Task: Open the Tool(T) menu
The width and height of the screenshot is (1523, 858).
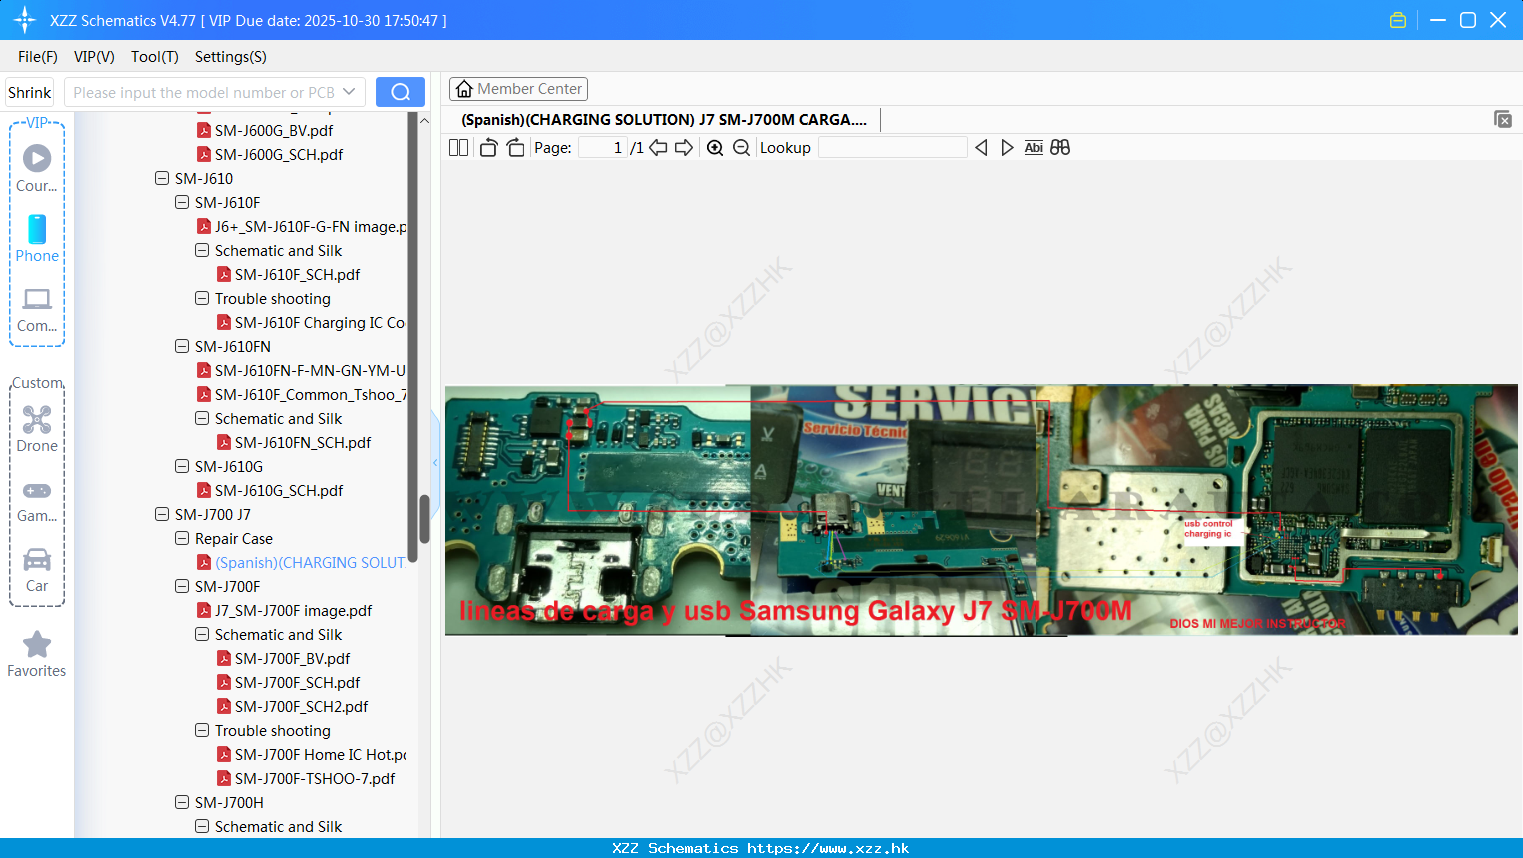Action: (155, 56)
